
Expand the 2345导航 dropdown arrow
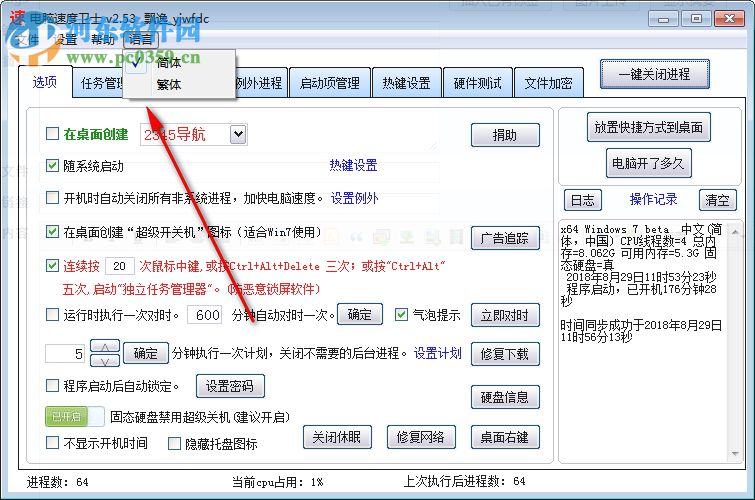(x=238, y=134)
